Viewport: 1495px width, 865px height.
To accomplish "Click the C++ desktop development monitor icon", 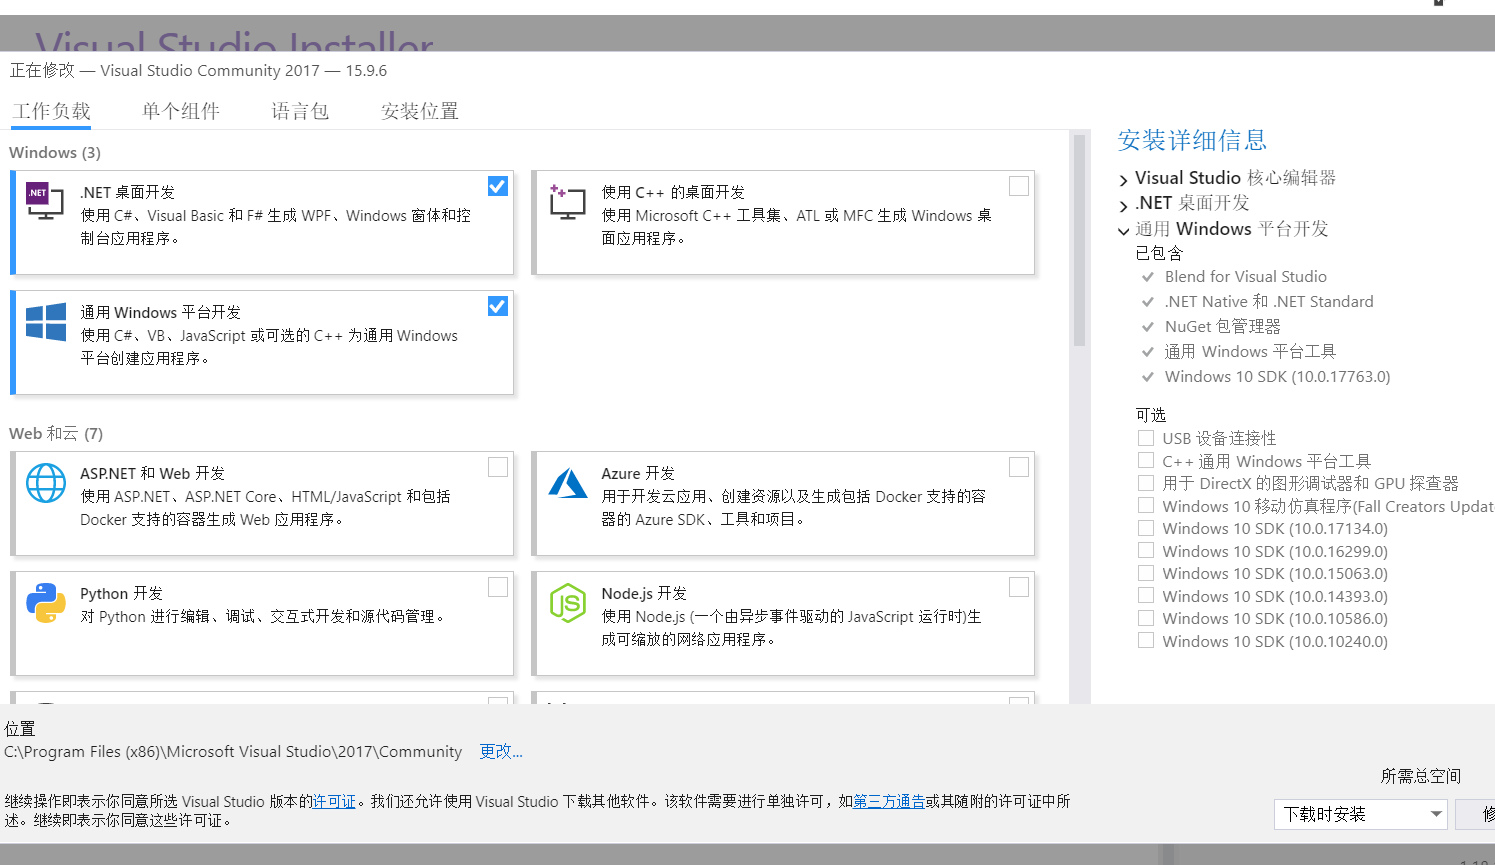I will point(567,201).
